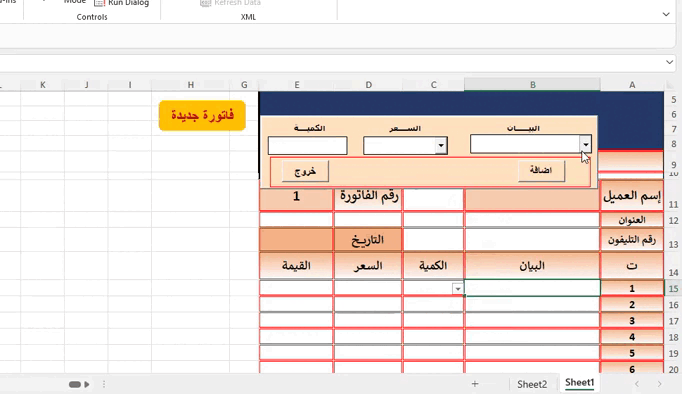Click the خروج exit button

(305, 171)
